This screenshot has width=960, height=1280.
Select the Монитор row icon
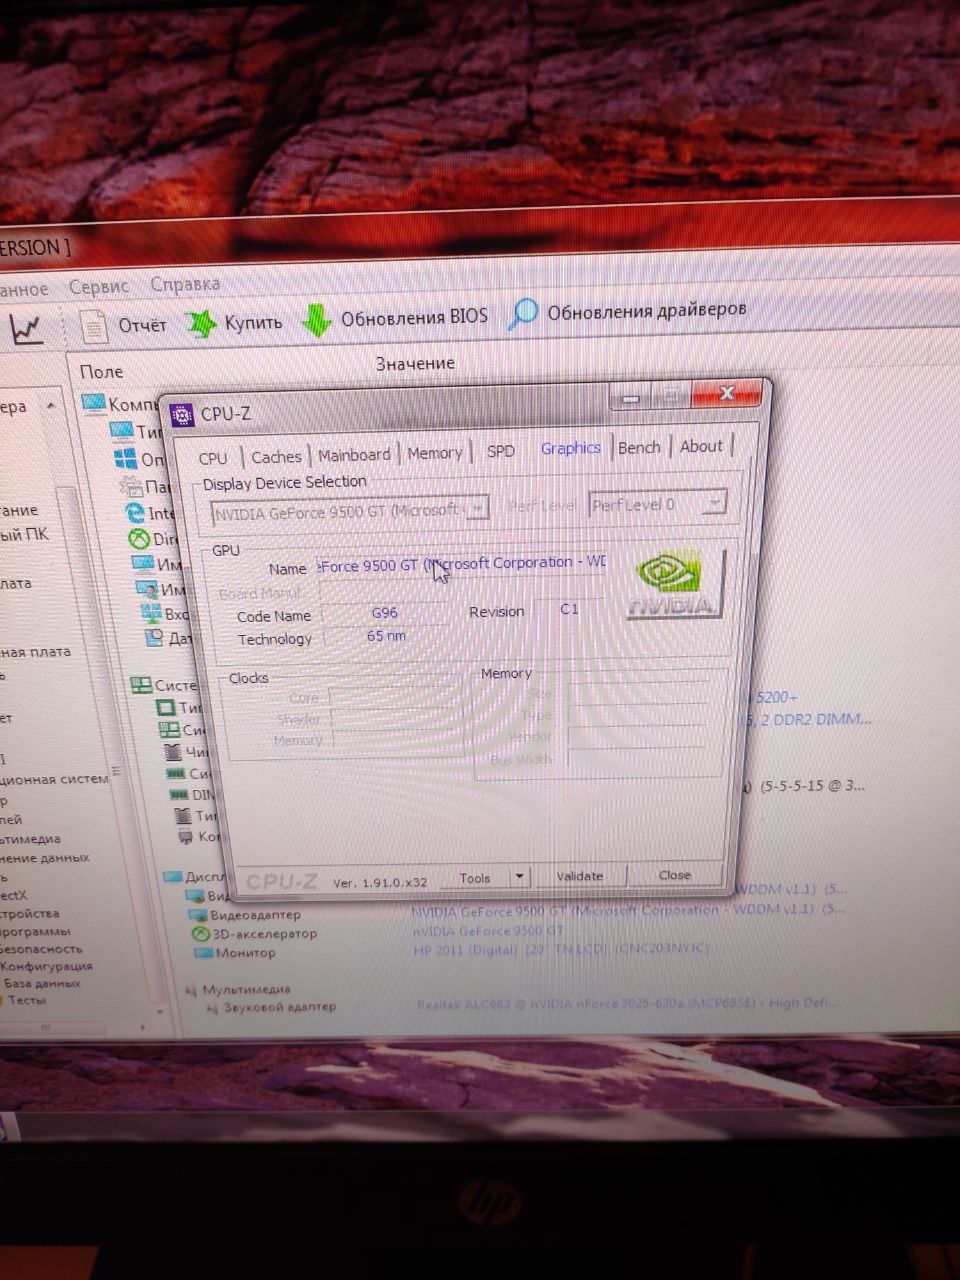202,953
